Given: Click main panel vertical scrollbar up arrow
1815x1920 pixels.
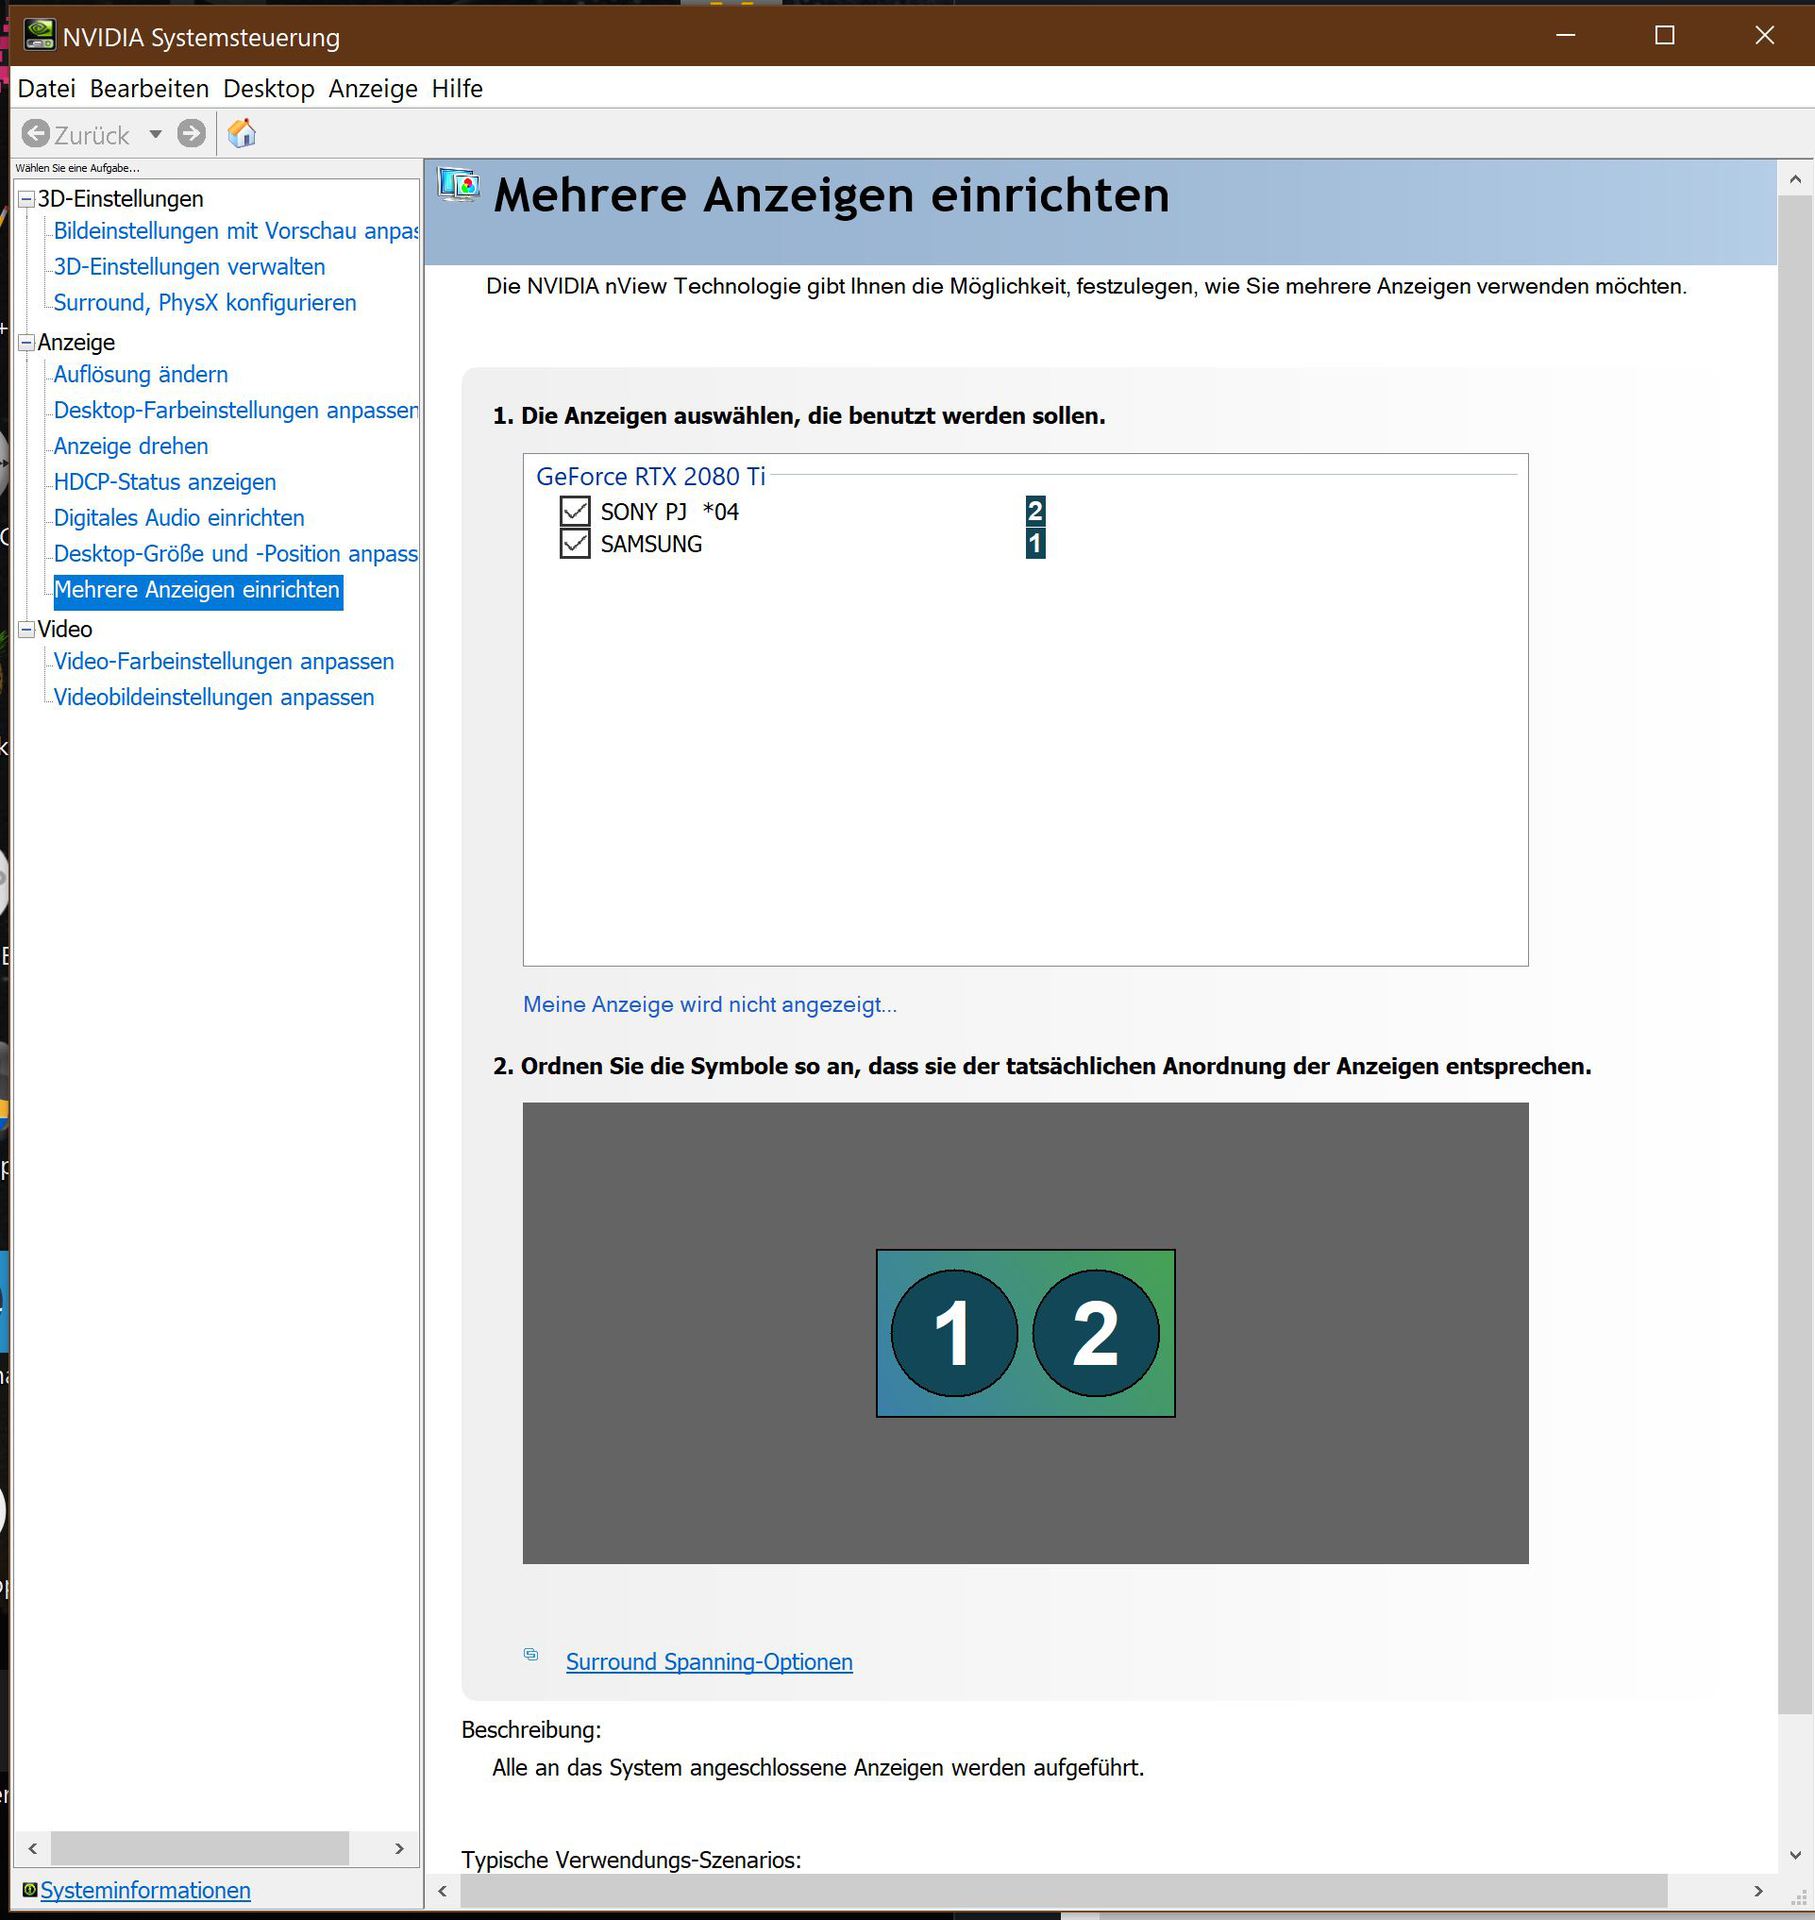Looking at the screenshot, I should pyautogui.click(x=1795, y=179).
